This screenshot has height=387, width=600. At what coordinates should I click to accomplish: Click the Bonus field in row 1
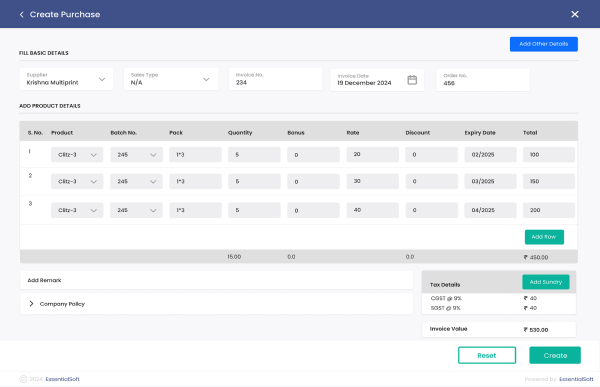pyautogui.click(x=313, y=155)
